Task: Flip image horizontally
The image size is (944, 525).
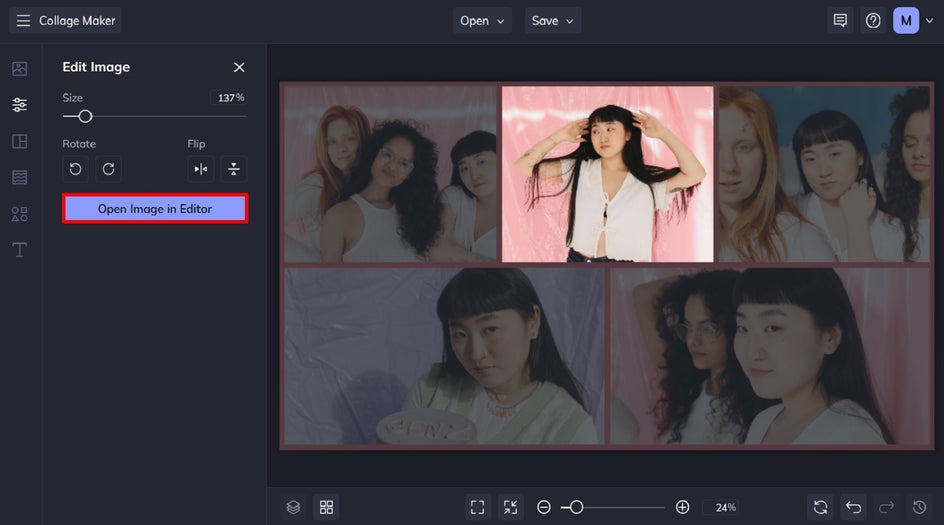Action: [200, 169]
